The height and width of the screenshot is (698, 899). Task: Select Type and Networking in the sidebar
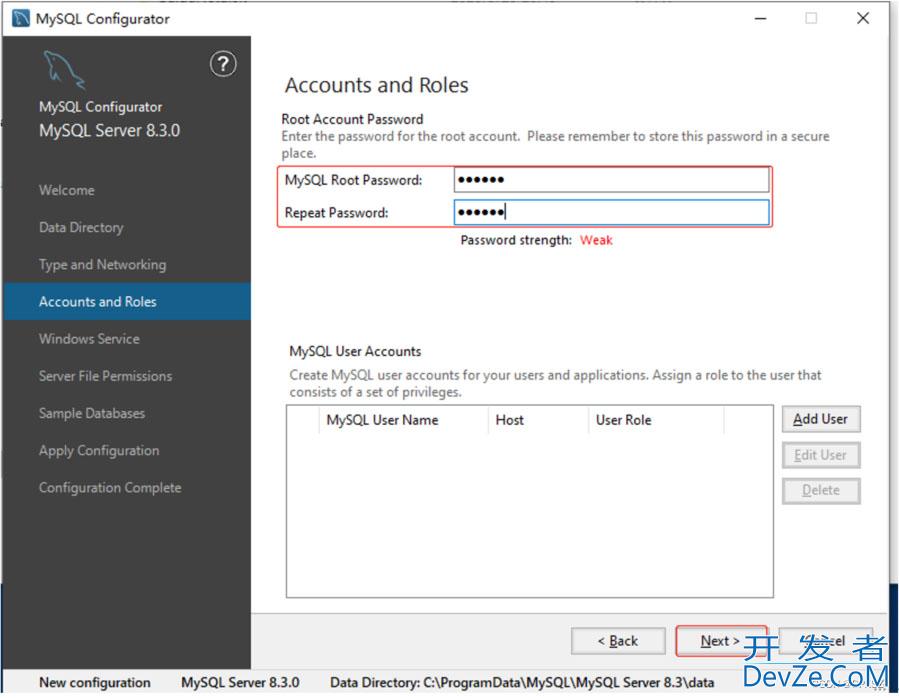tap(103, 265)
